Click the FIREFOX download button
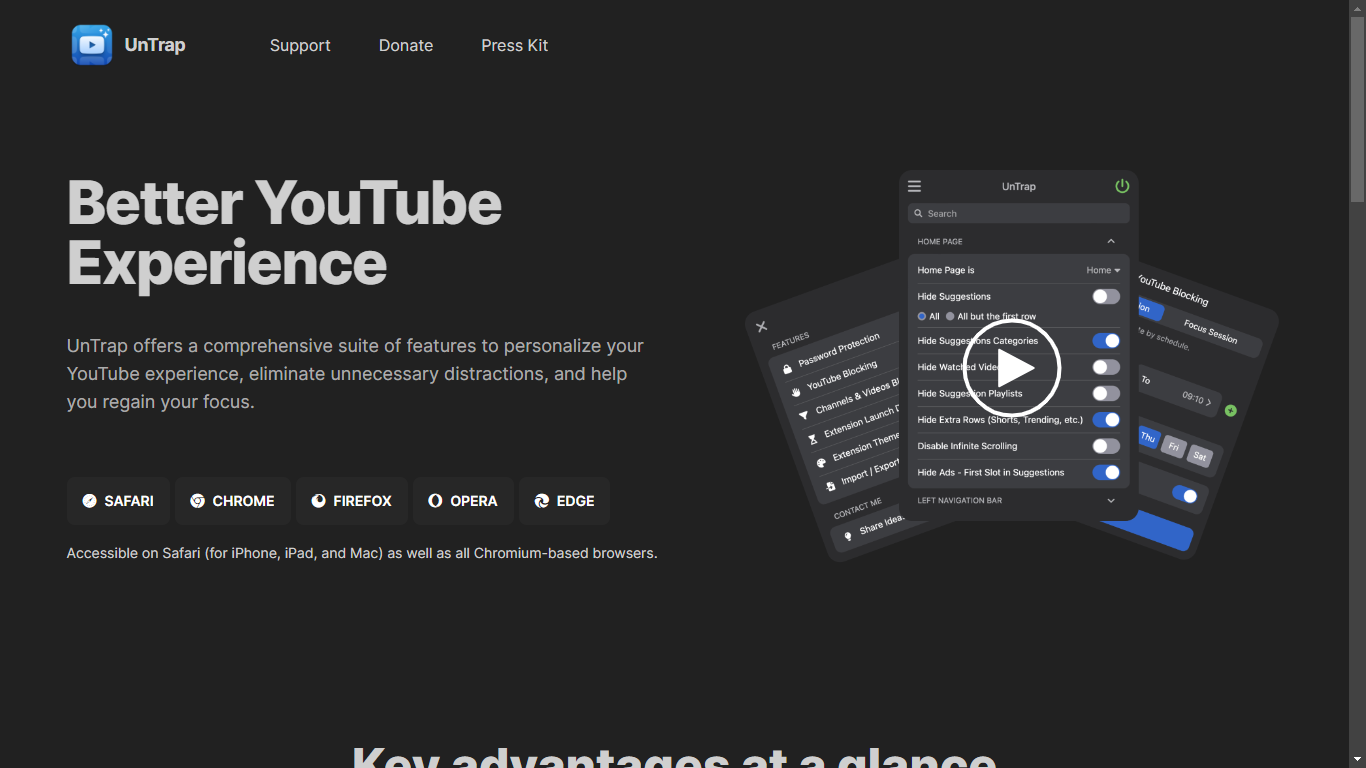 point(352,501)
